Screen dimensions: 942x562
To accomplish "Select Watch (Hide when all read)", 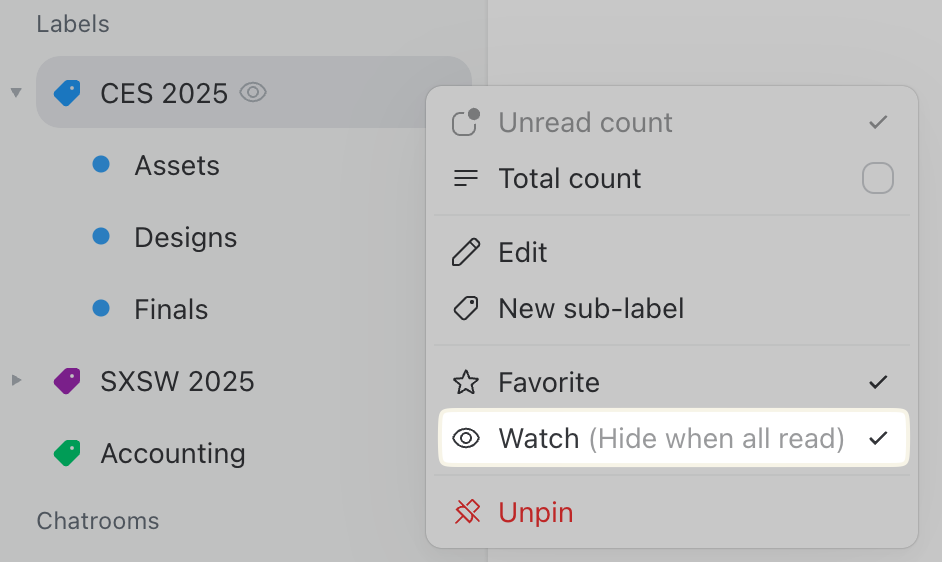I will coord(671,438).
